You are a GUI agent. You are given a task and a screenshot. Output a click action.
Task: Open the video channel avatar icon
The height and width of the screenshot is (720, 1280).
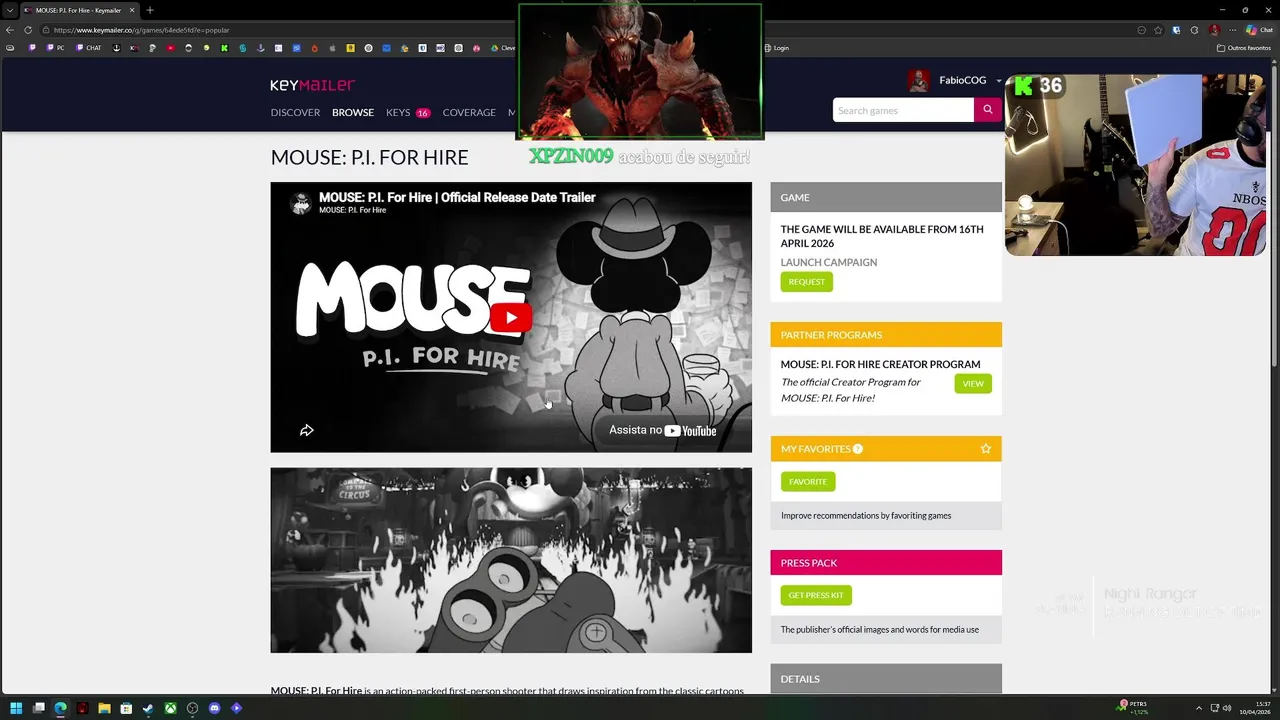tap(300, 203)
